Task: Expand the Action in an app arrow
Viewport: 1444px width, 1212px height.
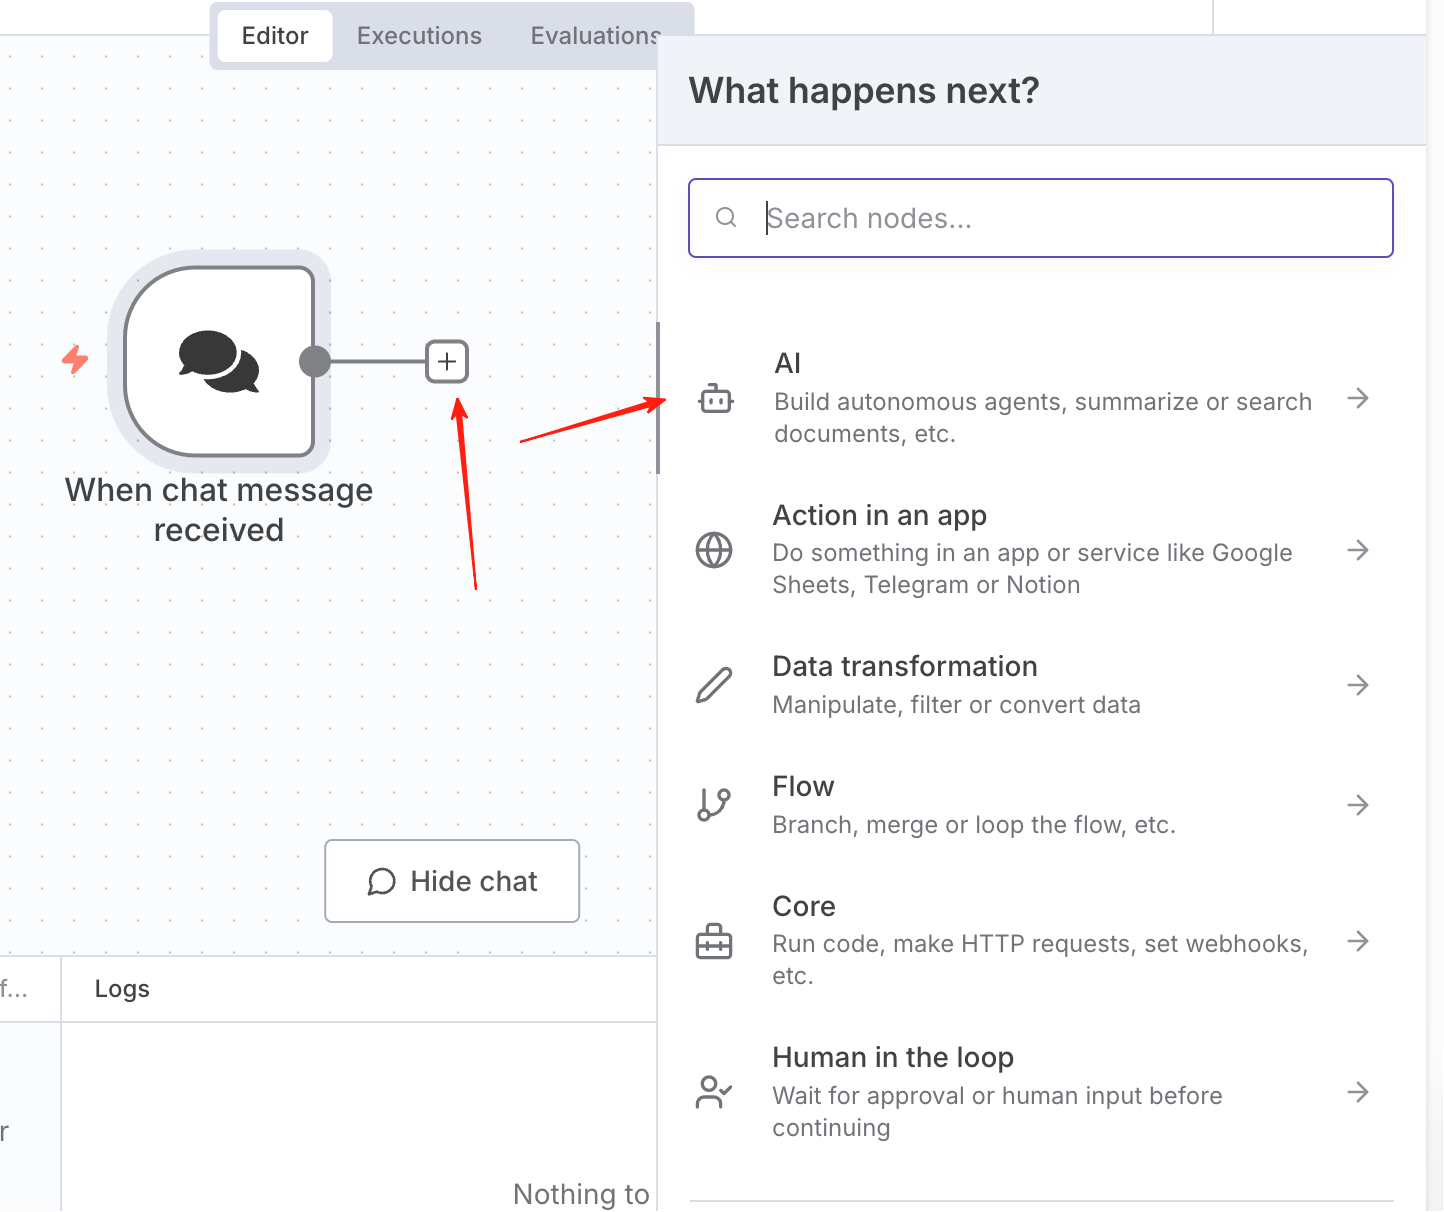Action: coord(1358,550)
